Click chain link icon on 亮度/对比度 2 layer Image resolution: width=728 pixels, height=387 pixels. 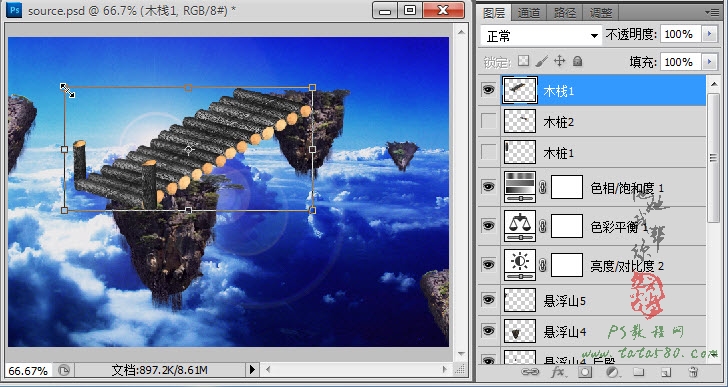click(543, 265)
